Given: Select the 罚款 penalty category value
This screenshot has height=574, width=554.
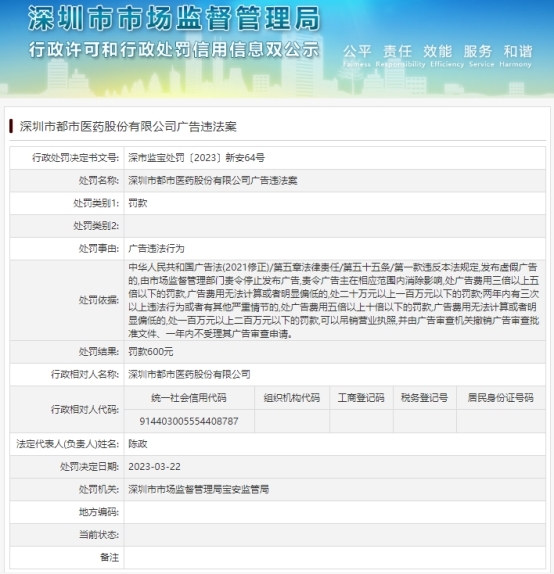Looking at the screenshot, I should tap(138, 203).
